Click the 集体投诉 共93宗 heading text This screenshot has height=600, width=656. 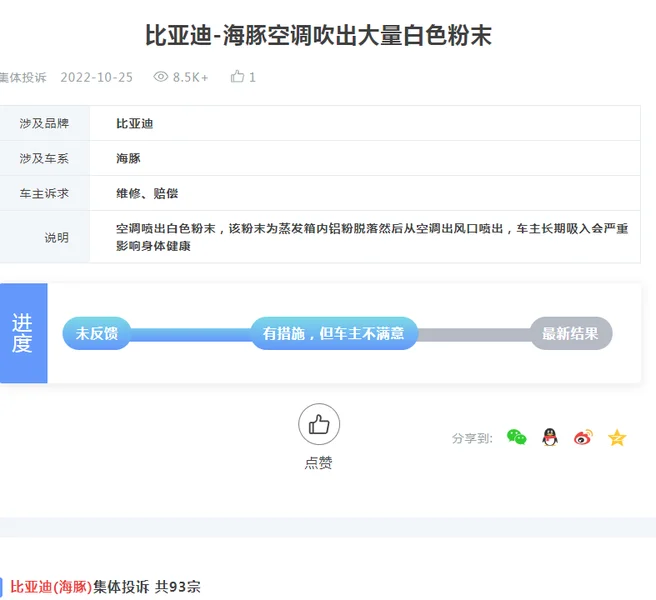[147, 587]
